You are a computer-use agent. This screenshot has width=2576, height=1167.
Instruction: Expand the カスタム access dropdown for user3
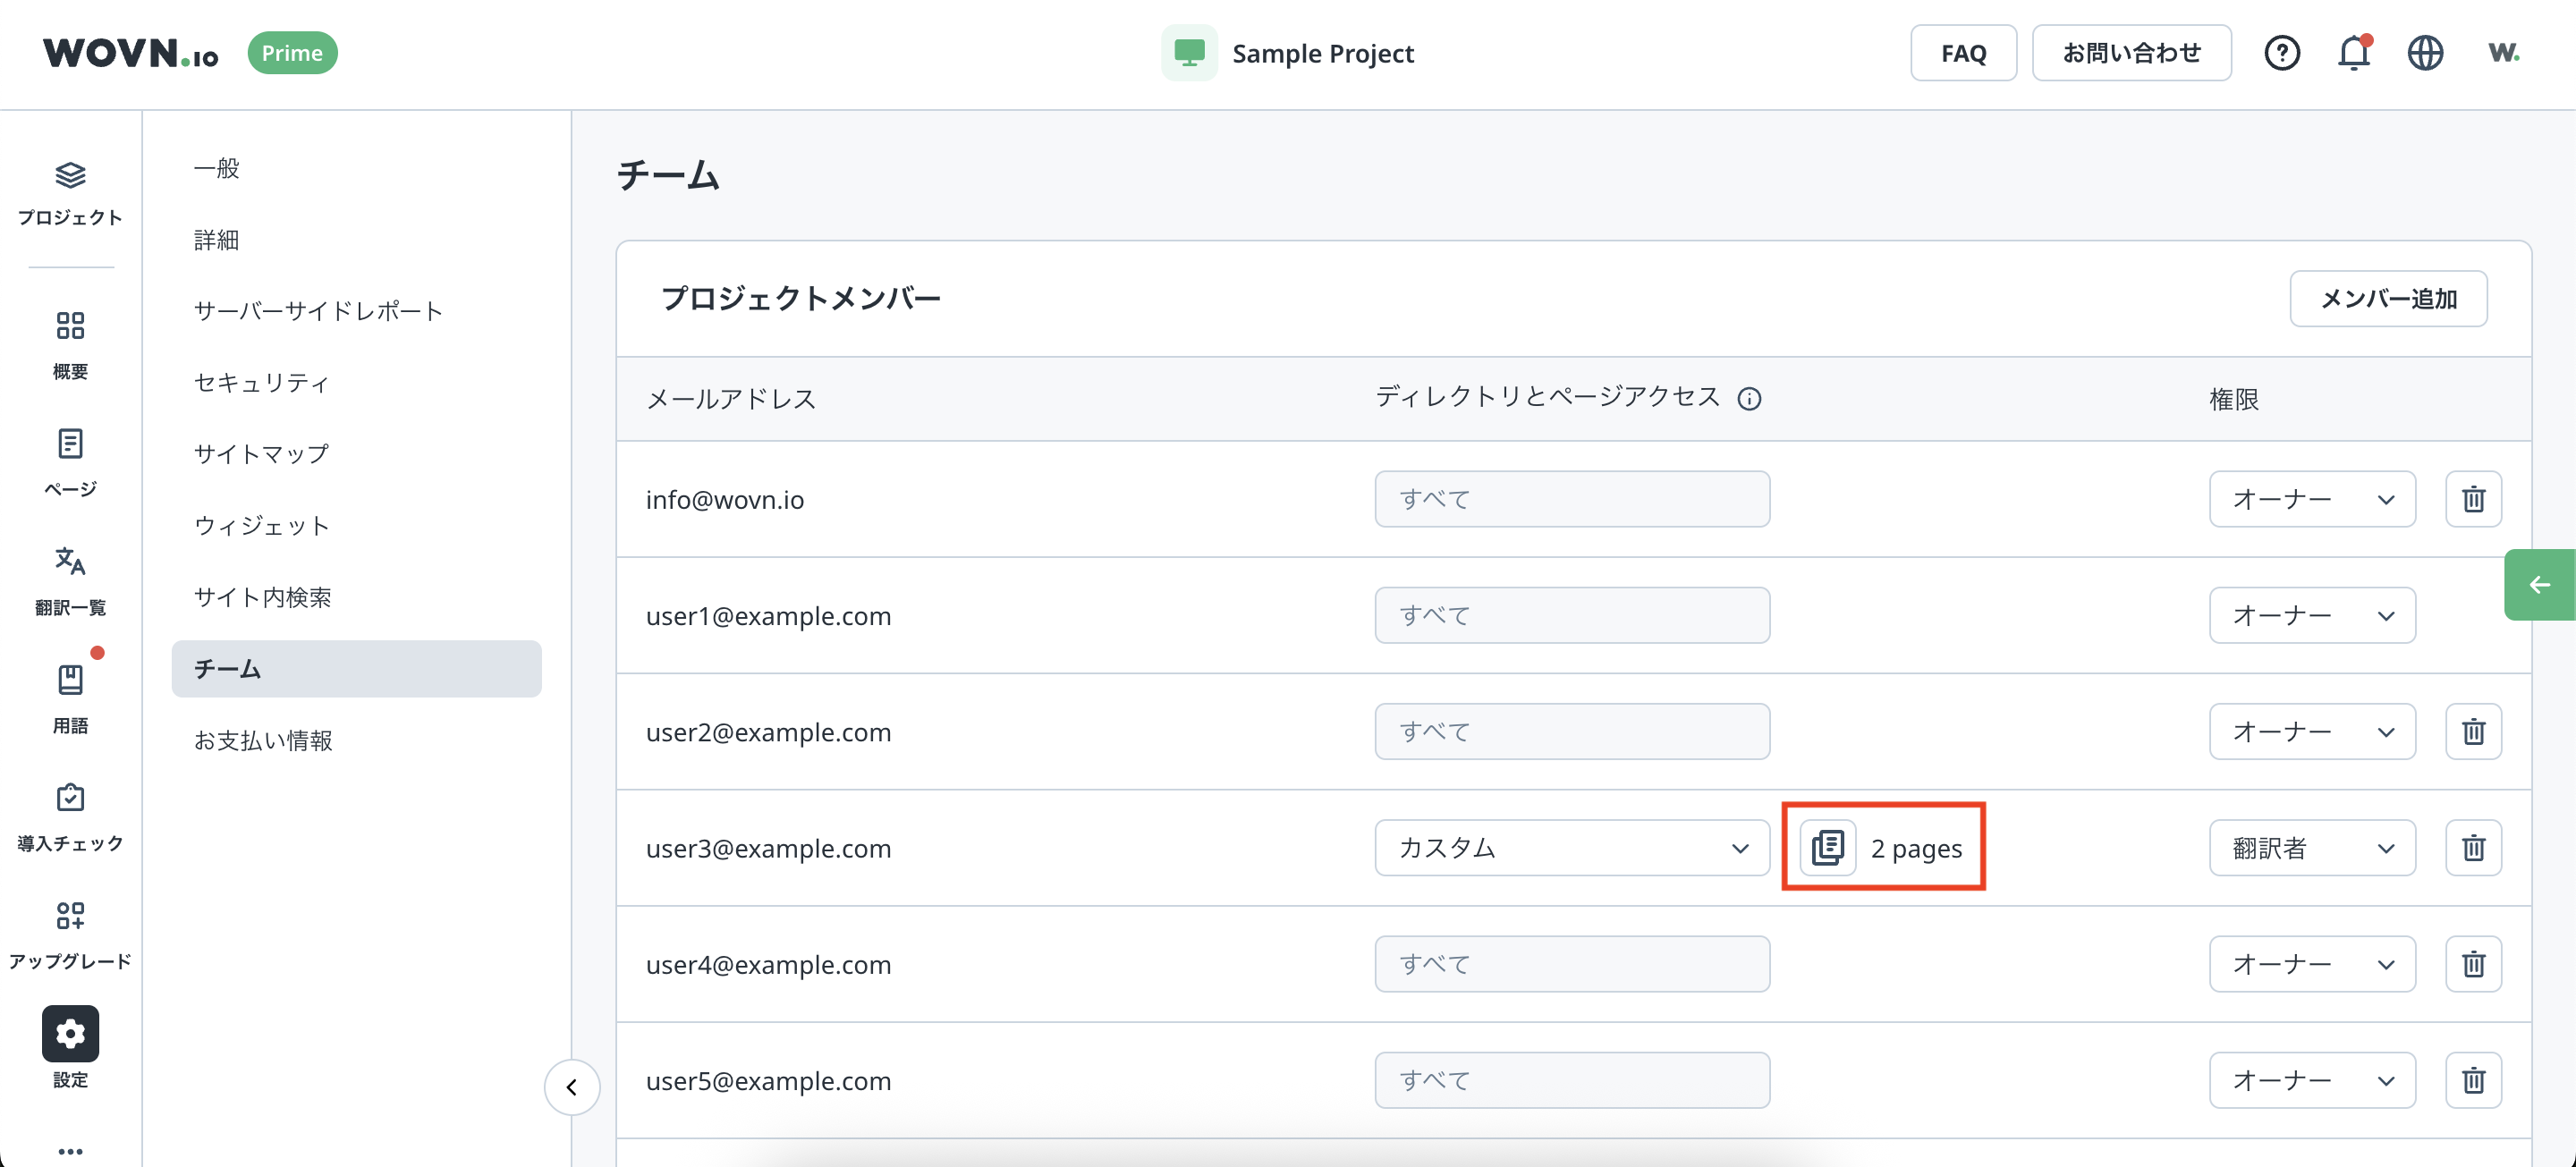pyautogui.click(x=1571, y=848)
